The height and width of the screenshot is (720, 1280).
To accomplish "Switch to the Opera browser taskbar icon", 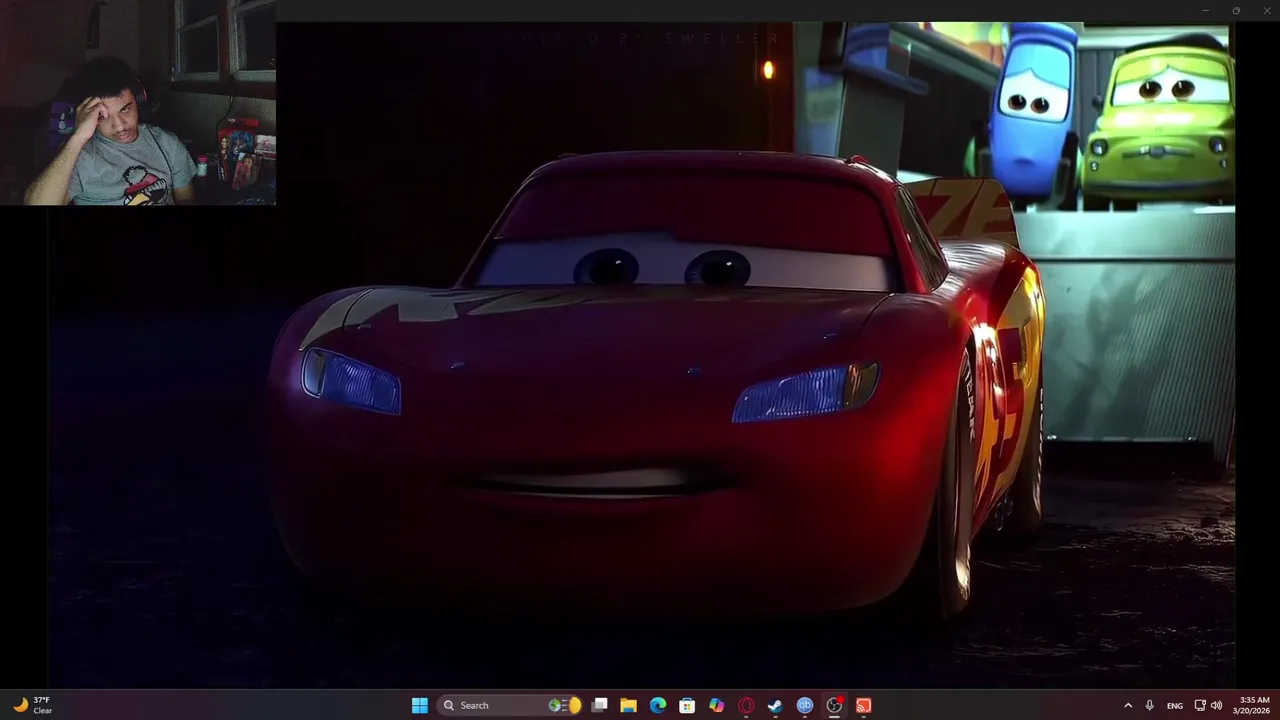I will pyautogui.click(x=746, y=705).
